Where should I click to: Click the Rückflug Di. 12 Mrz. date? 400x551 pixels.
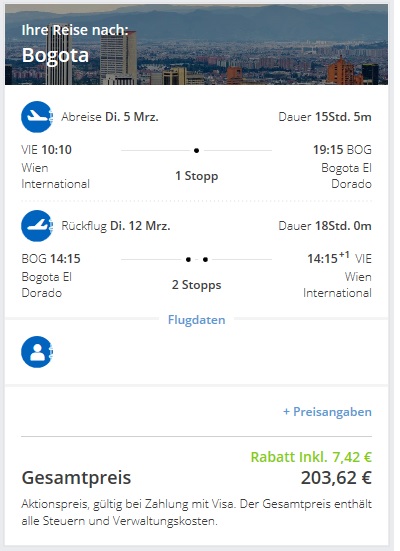coord(116,226)
